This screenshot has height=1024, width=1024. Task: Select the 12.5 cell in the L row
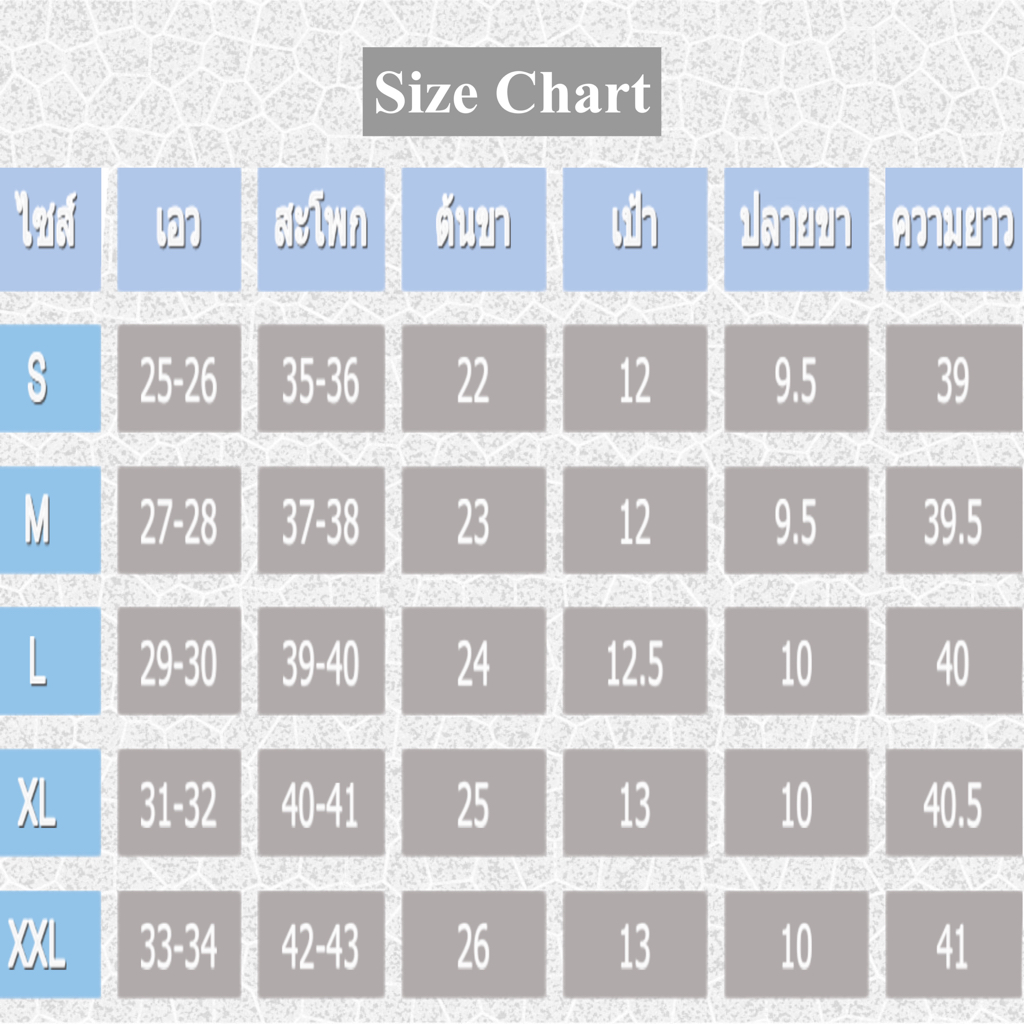pos(634,661)
